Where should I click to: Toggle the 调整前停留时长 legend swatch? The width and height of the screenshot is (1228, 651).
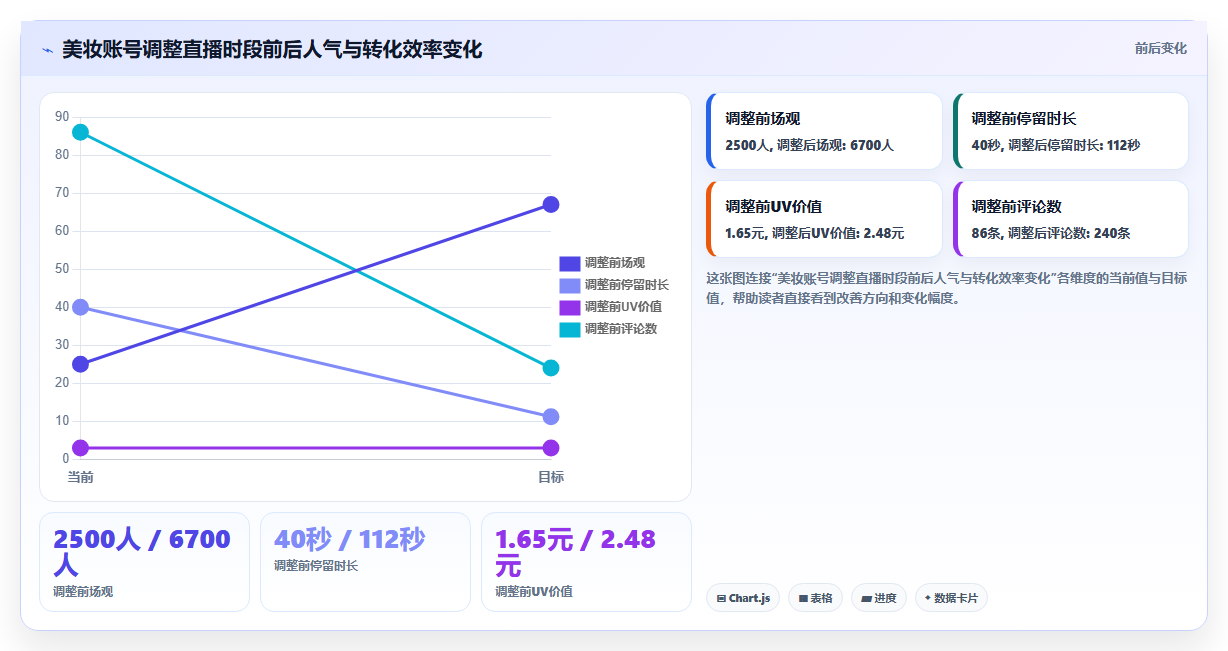click(569, 285)
